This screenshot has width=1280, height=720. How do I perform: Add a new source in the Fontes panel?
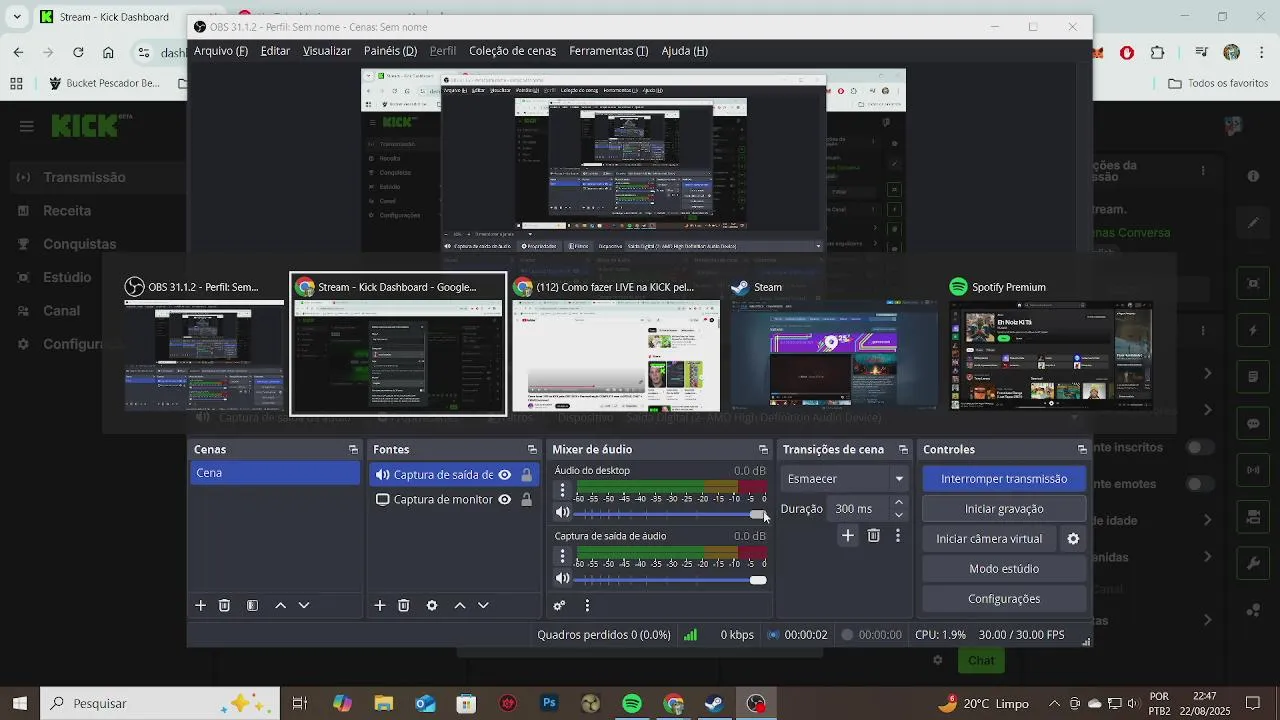coord(379,605)
